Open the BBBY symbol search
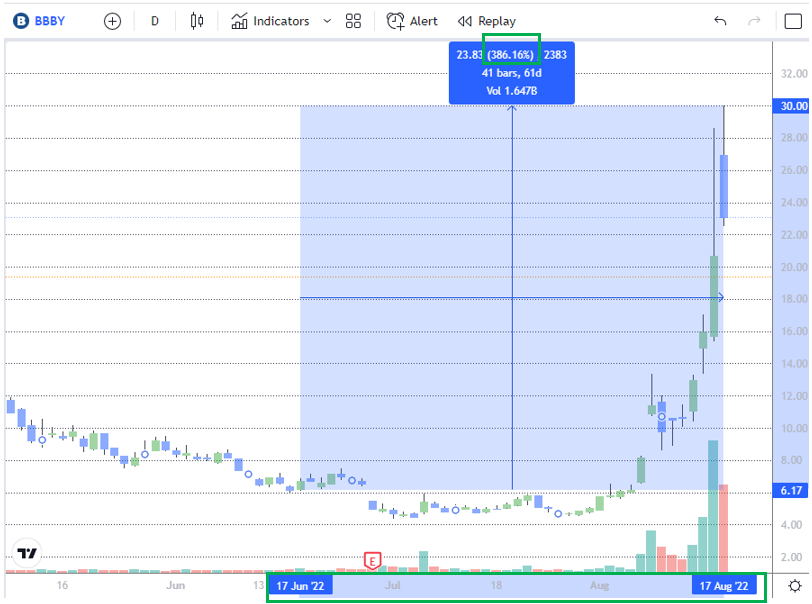 (x=50, y=21)
